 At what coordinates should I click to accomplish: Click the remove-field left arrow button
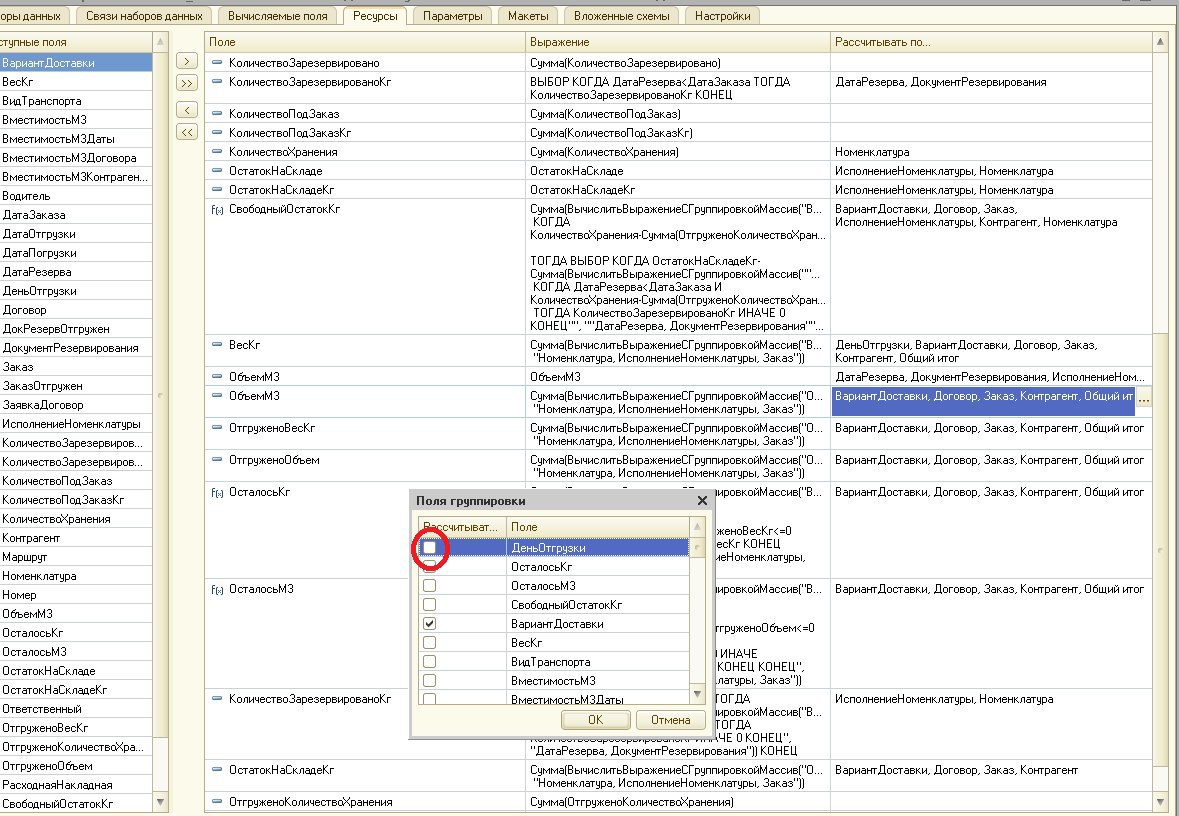(186, 111)
